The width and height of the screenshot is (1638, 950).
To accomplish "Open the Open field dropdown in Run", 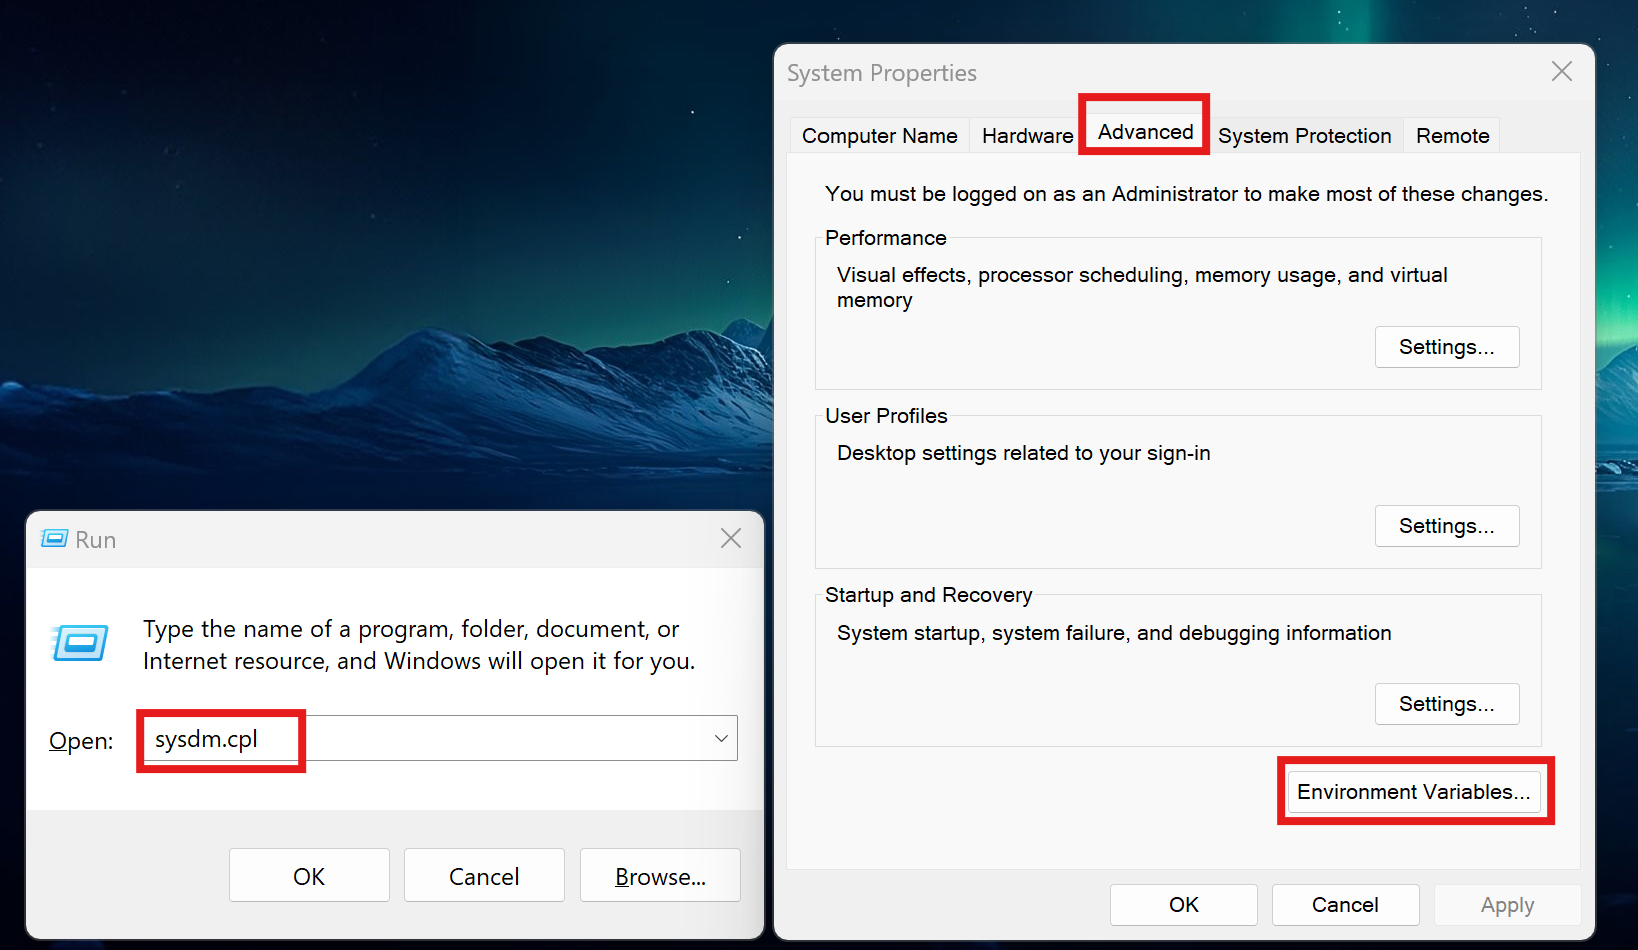I will [x=719, y=738].
